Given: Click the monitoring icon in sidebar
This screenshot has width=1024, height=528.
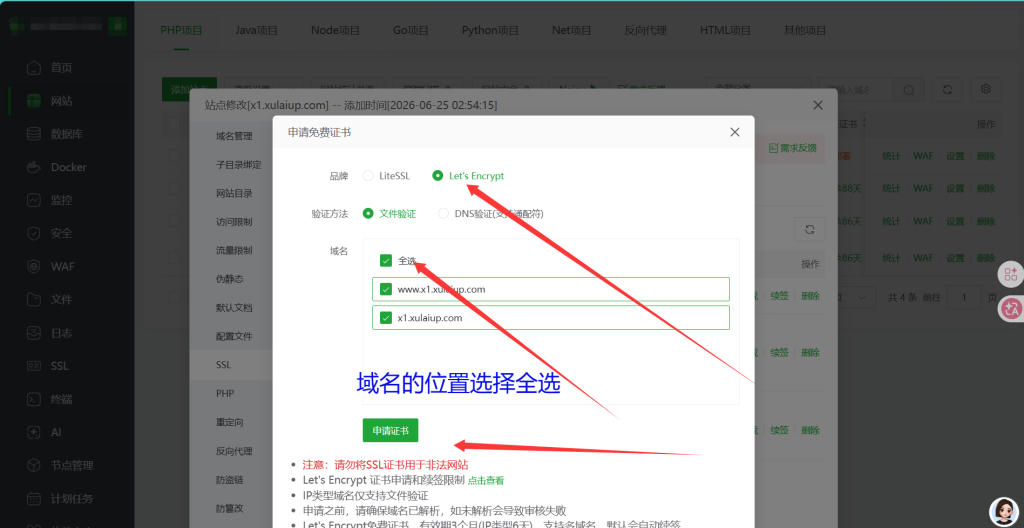Looking at the screenshot, I should [x=34, y=200].
